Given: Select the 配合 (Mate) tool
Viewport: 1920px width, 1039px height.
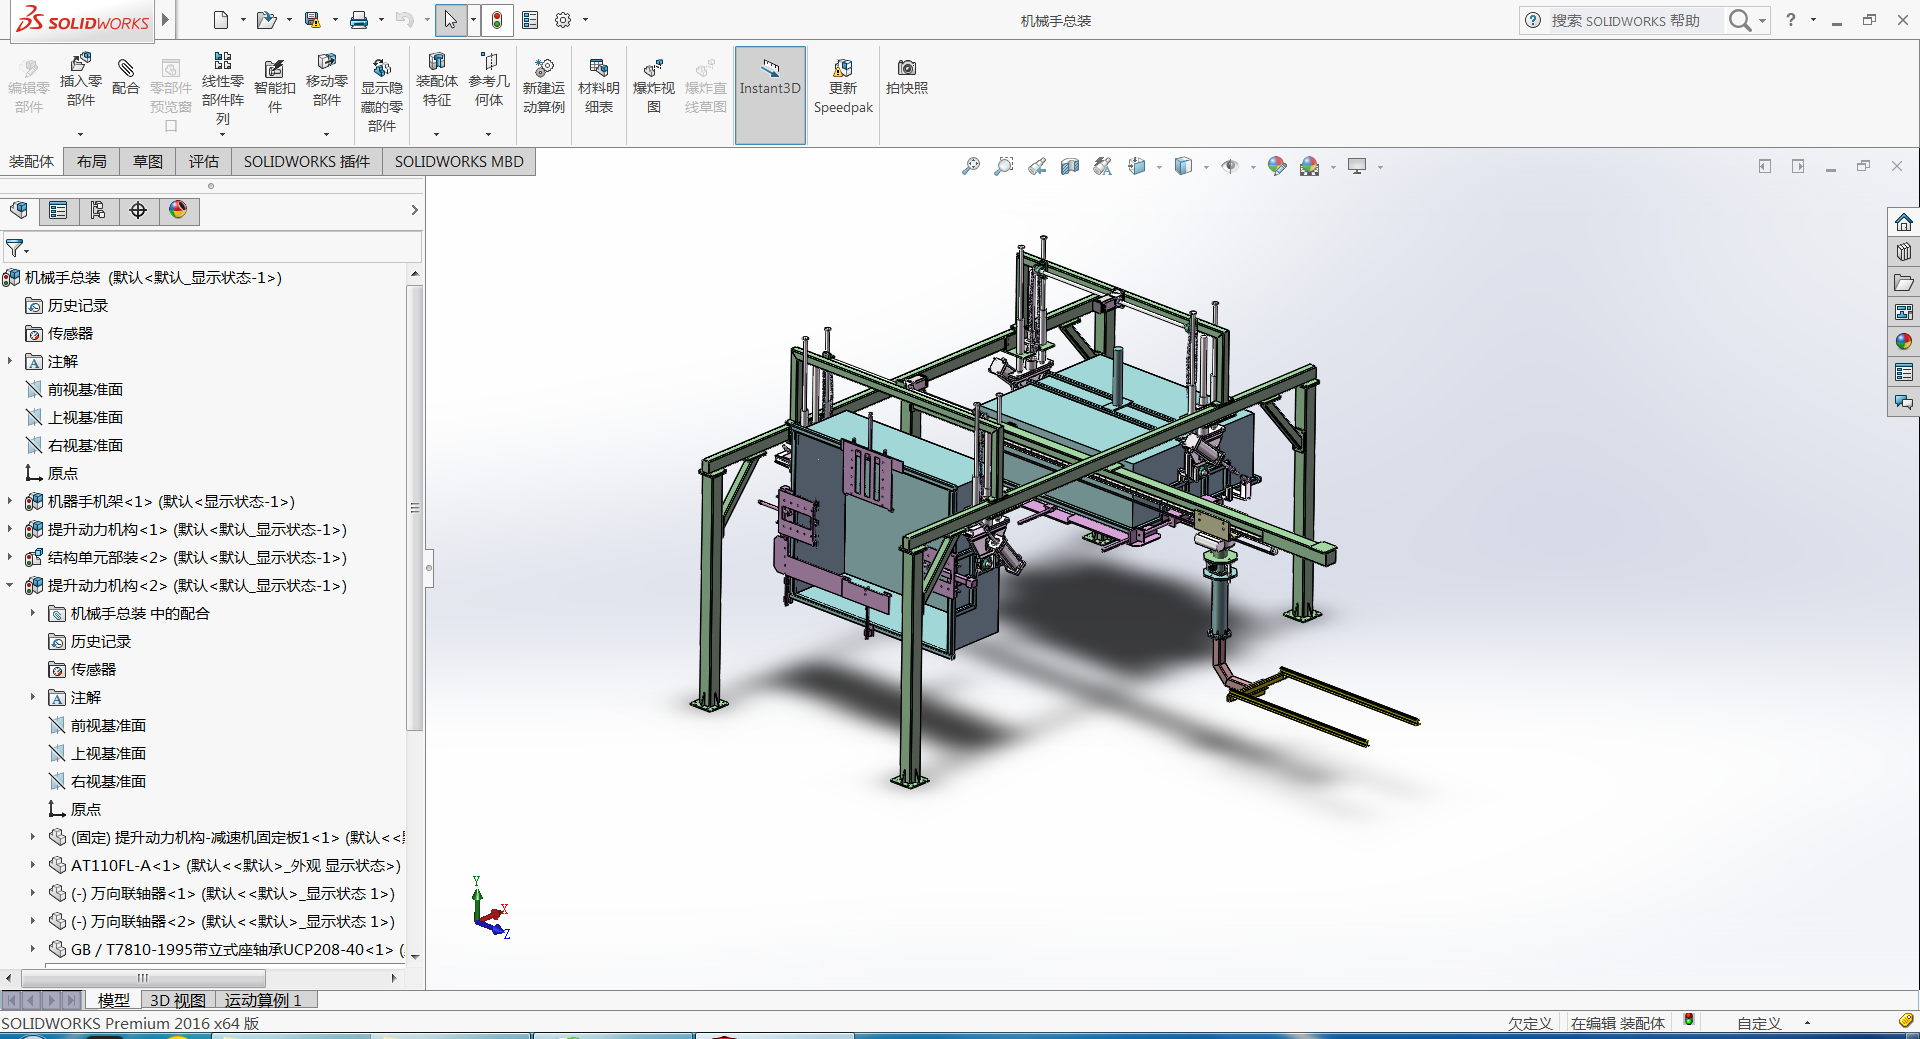Looking at the screenshot, I should (x=125, y=68).
